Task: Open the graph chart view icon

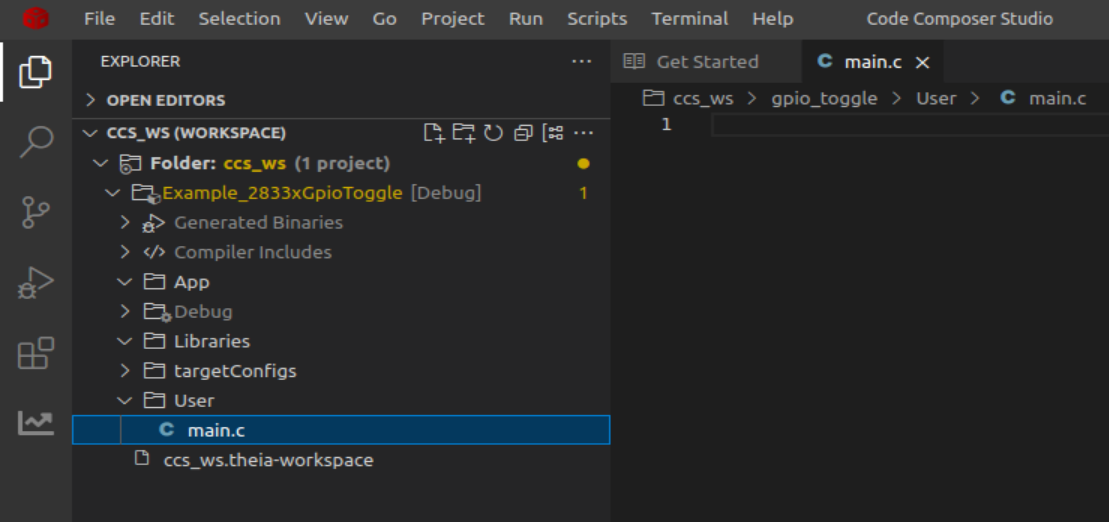Action: pyautogui.click(x=35, y=422)
